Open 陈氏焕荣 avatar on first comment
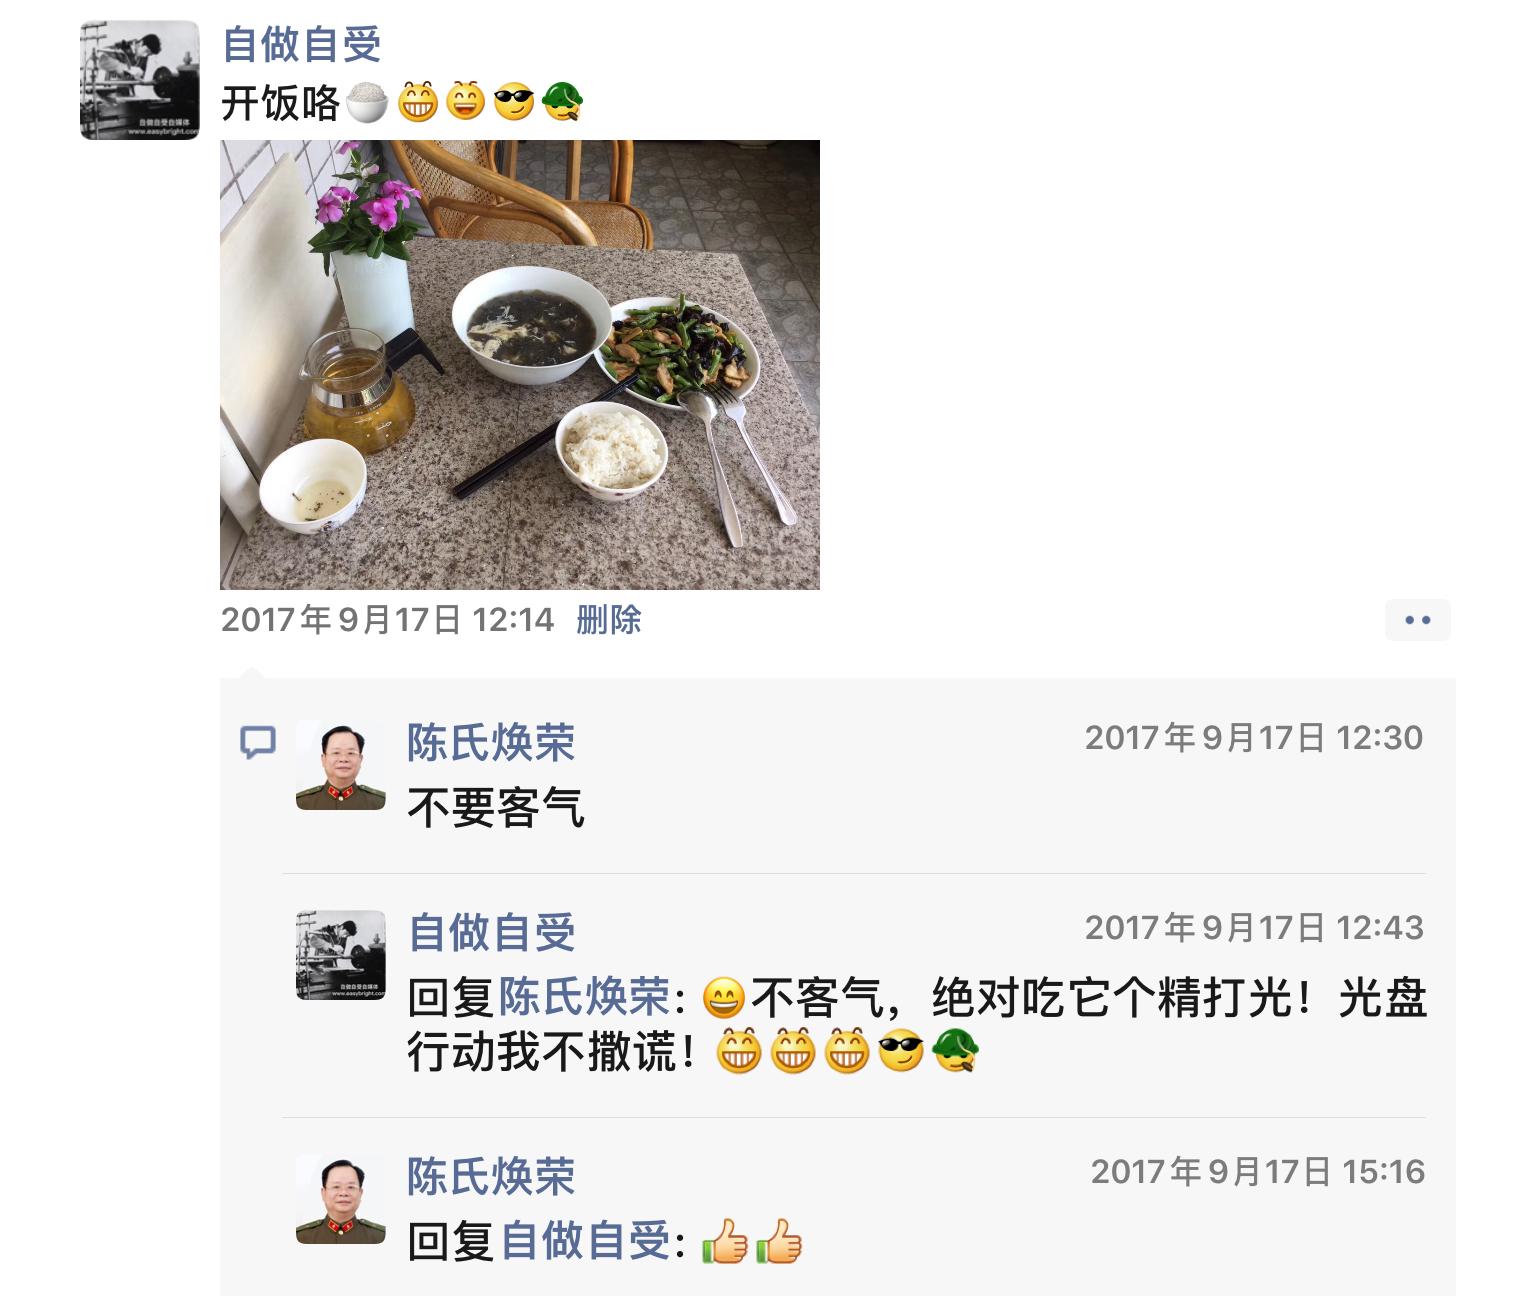Image resolution: width=1536 pixels, height=1296 pixels. coord(341,765)
